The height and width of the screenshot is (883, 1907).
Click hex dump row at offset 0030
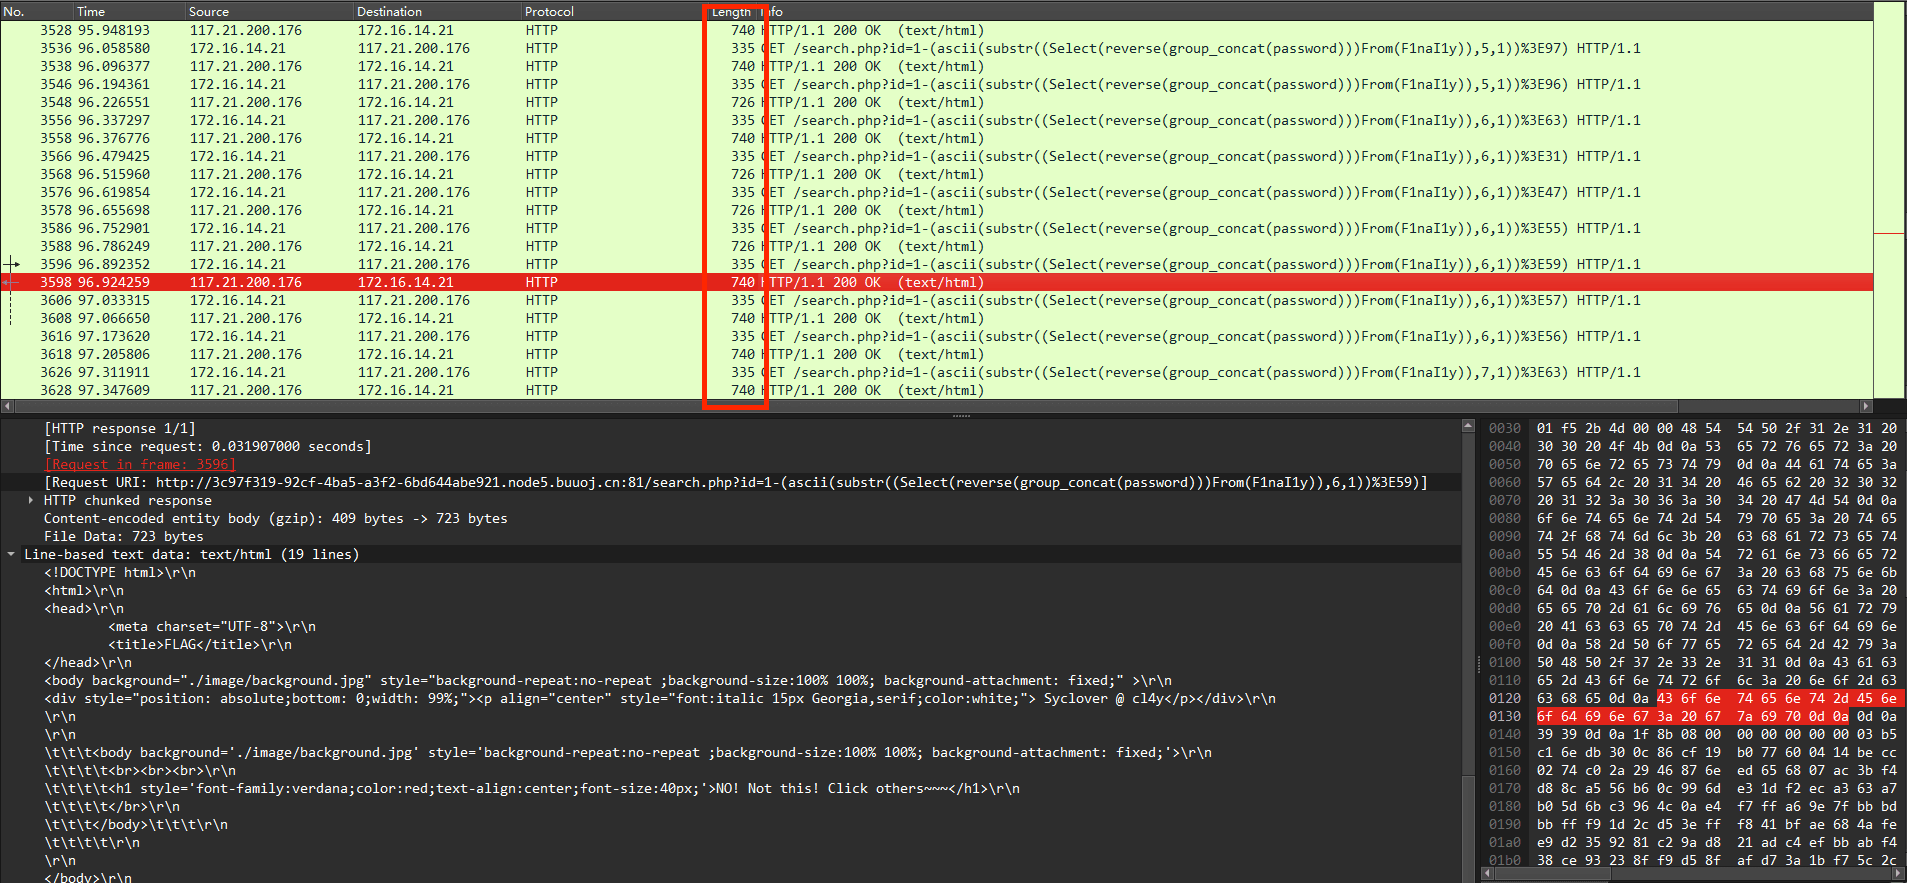click(1693, 428)
